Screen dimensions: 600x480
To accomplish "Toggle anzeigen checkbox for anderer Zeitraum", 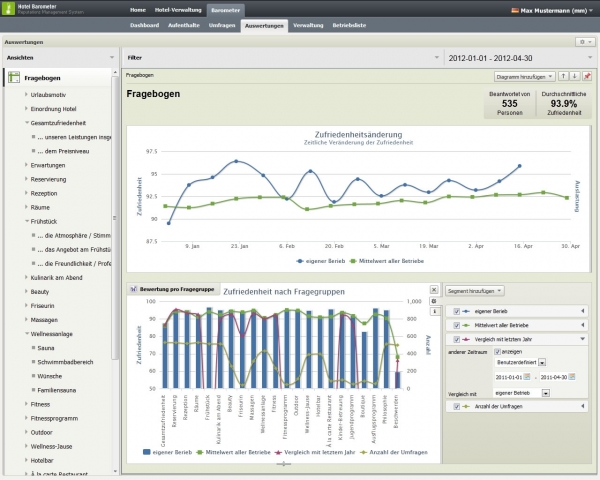I will tap(497, 351).
